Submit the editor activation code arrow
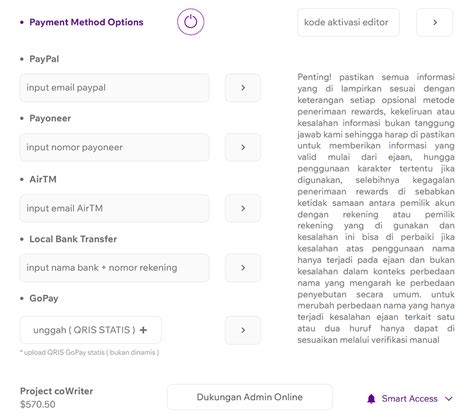 [435, 22]
